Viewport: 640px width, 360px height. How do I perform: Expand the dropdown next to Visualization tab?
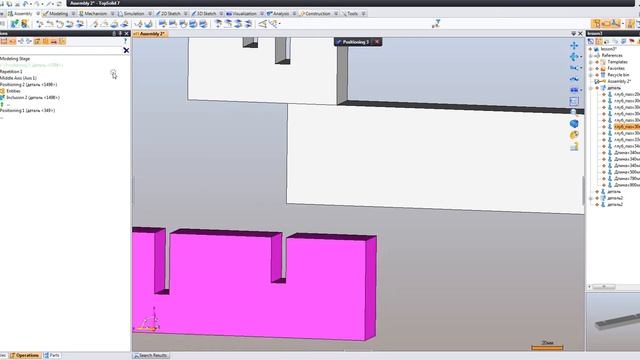point(262,13)
